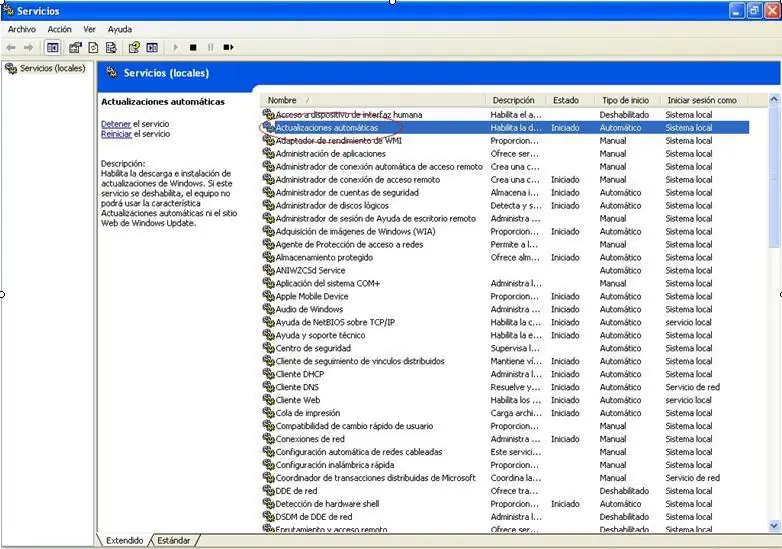Click gear icon of Audio de Windows
This screenshot has width=782, height=549.
(x=268, y=309)
